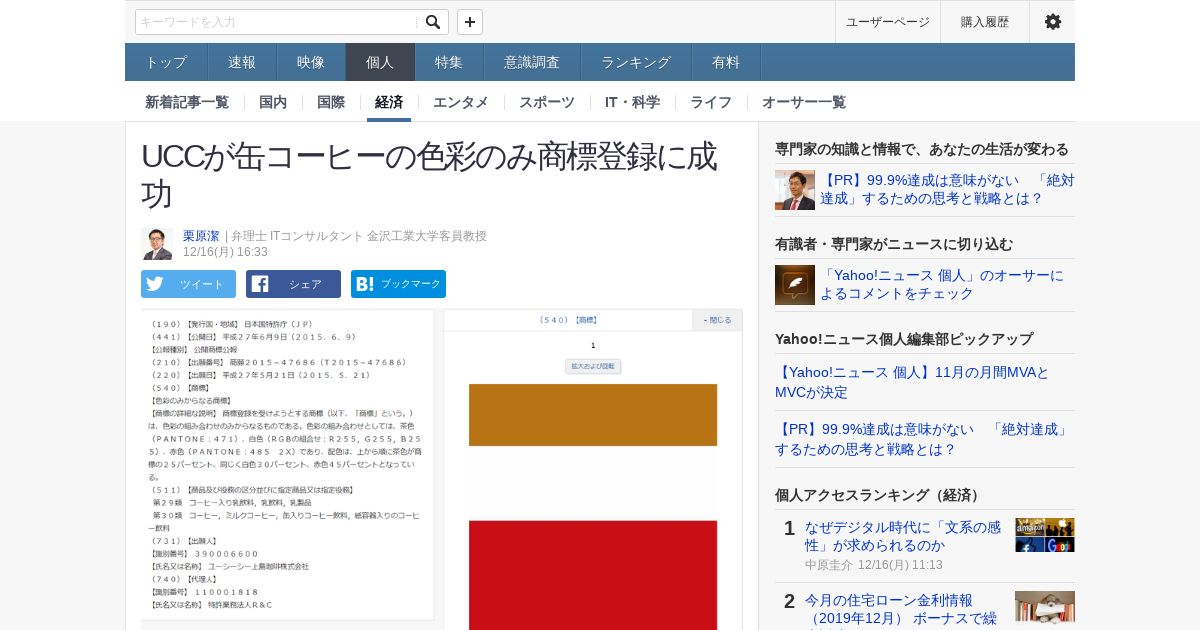
Task: Click the Yahoo author comment feather icon
Action: point(795,285)
